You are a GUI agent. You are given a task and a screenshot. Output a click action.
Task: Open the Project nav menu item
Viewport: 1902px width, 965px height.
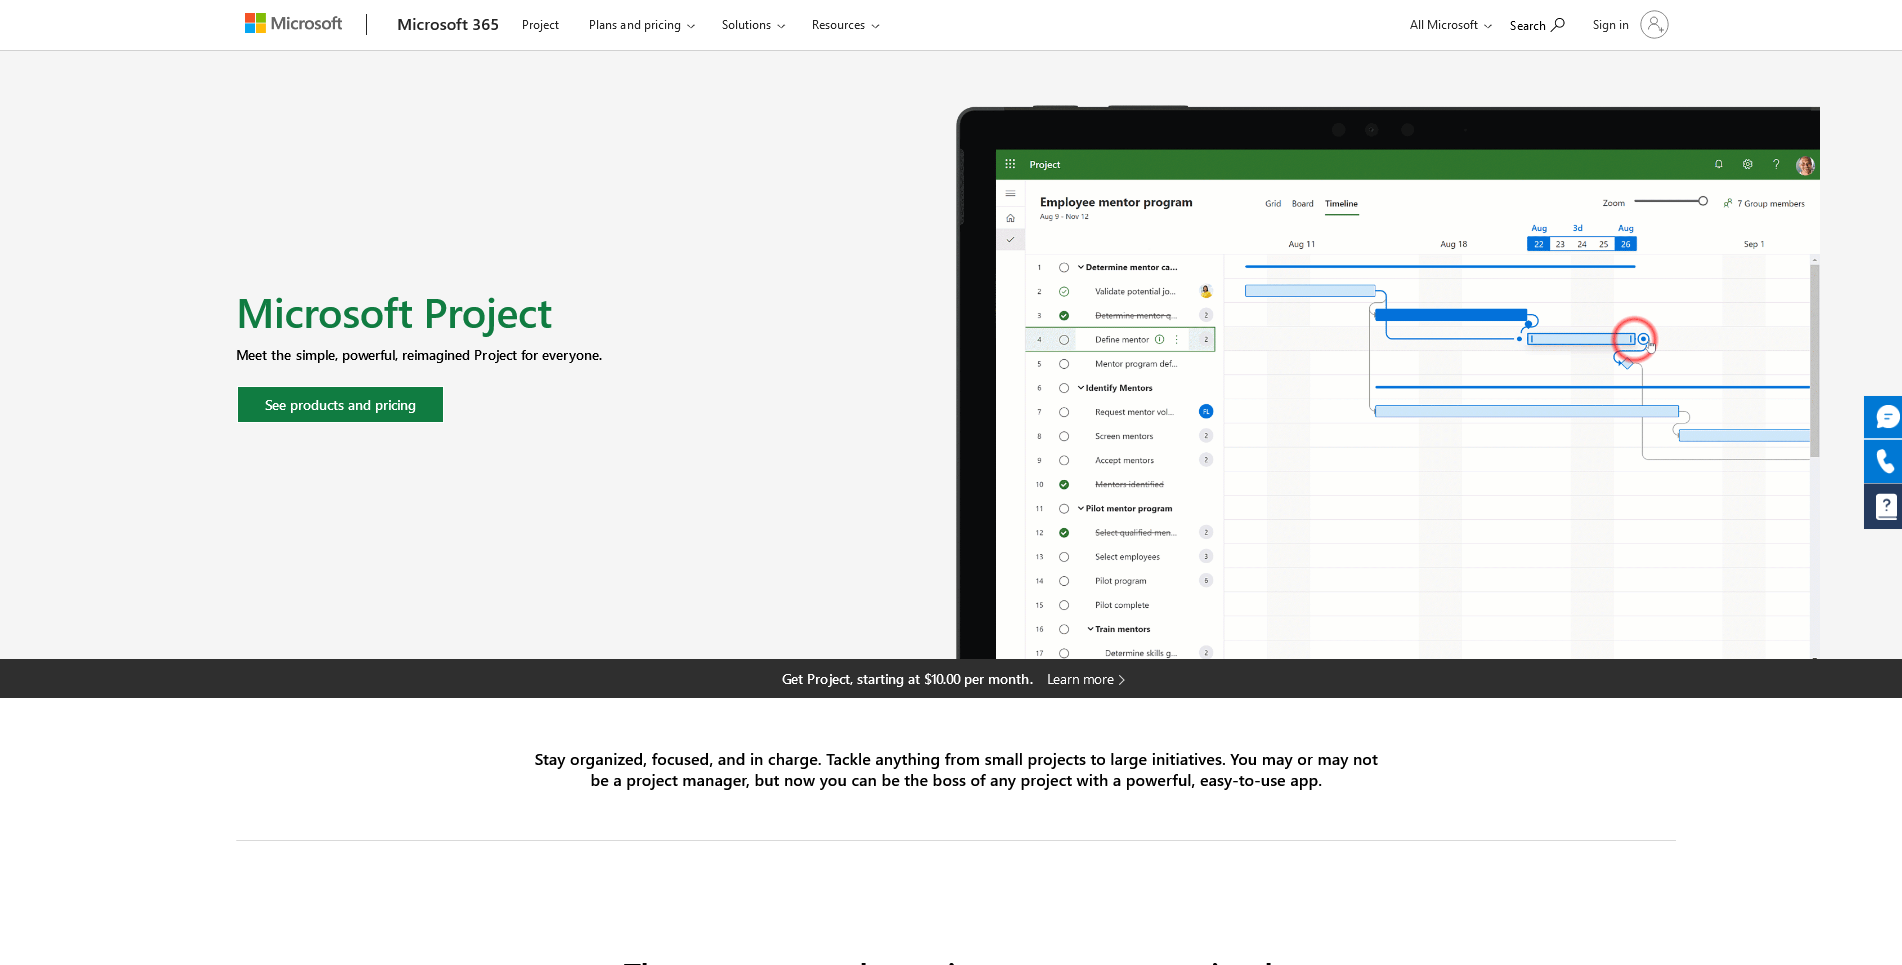(540, 25)
